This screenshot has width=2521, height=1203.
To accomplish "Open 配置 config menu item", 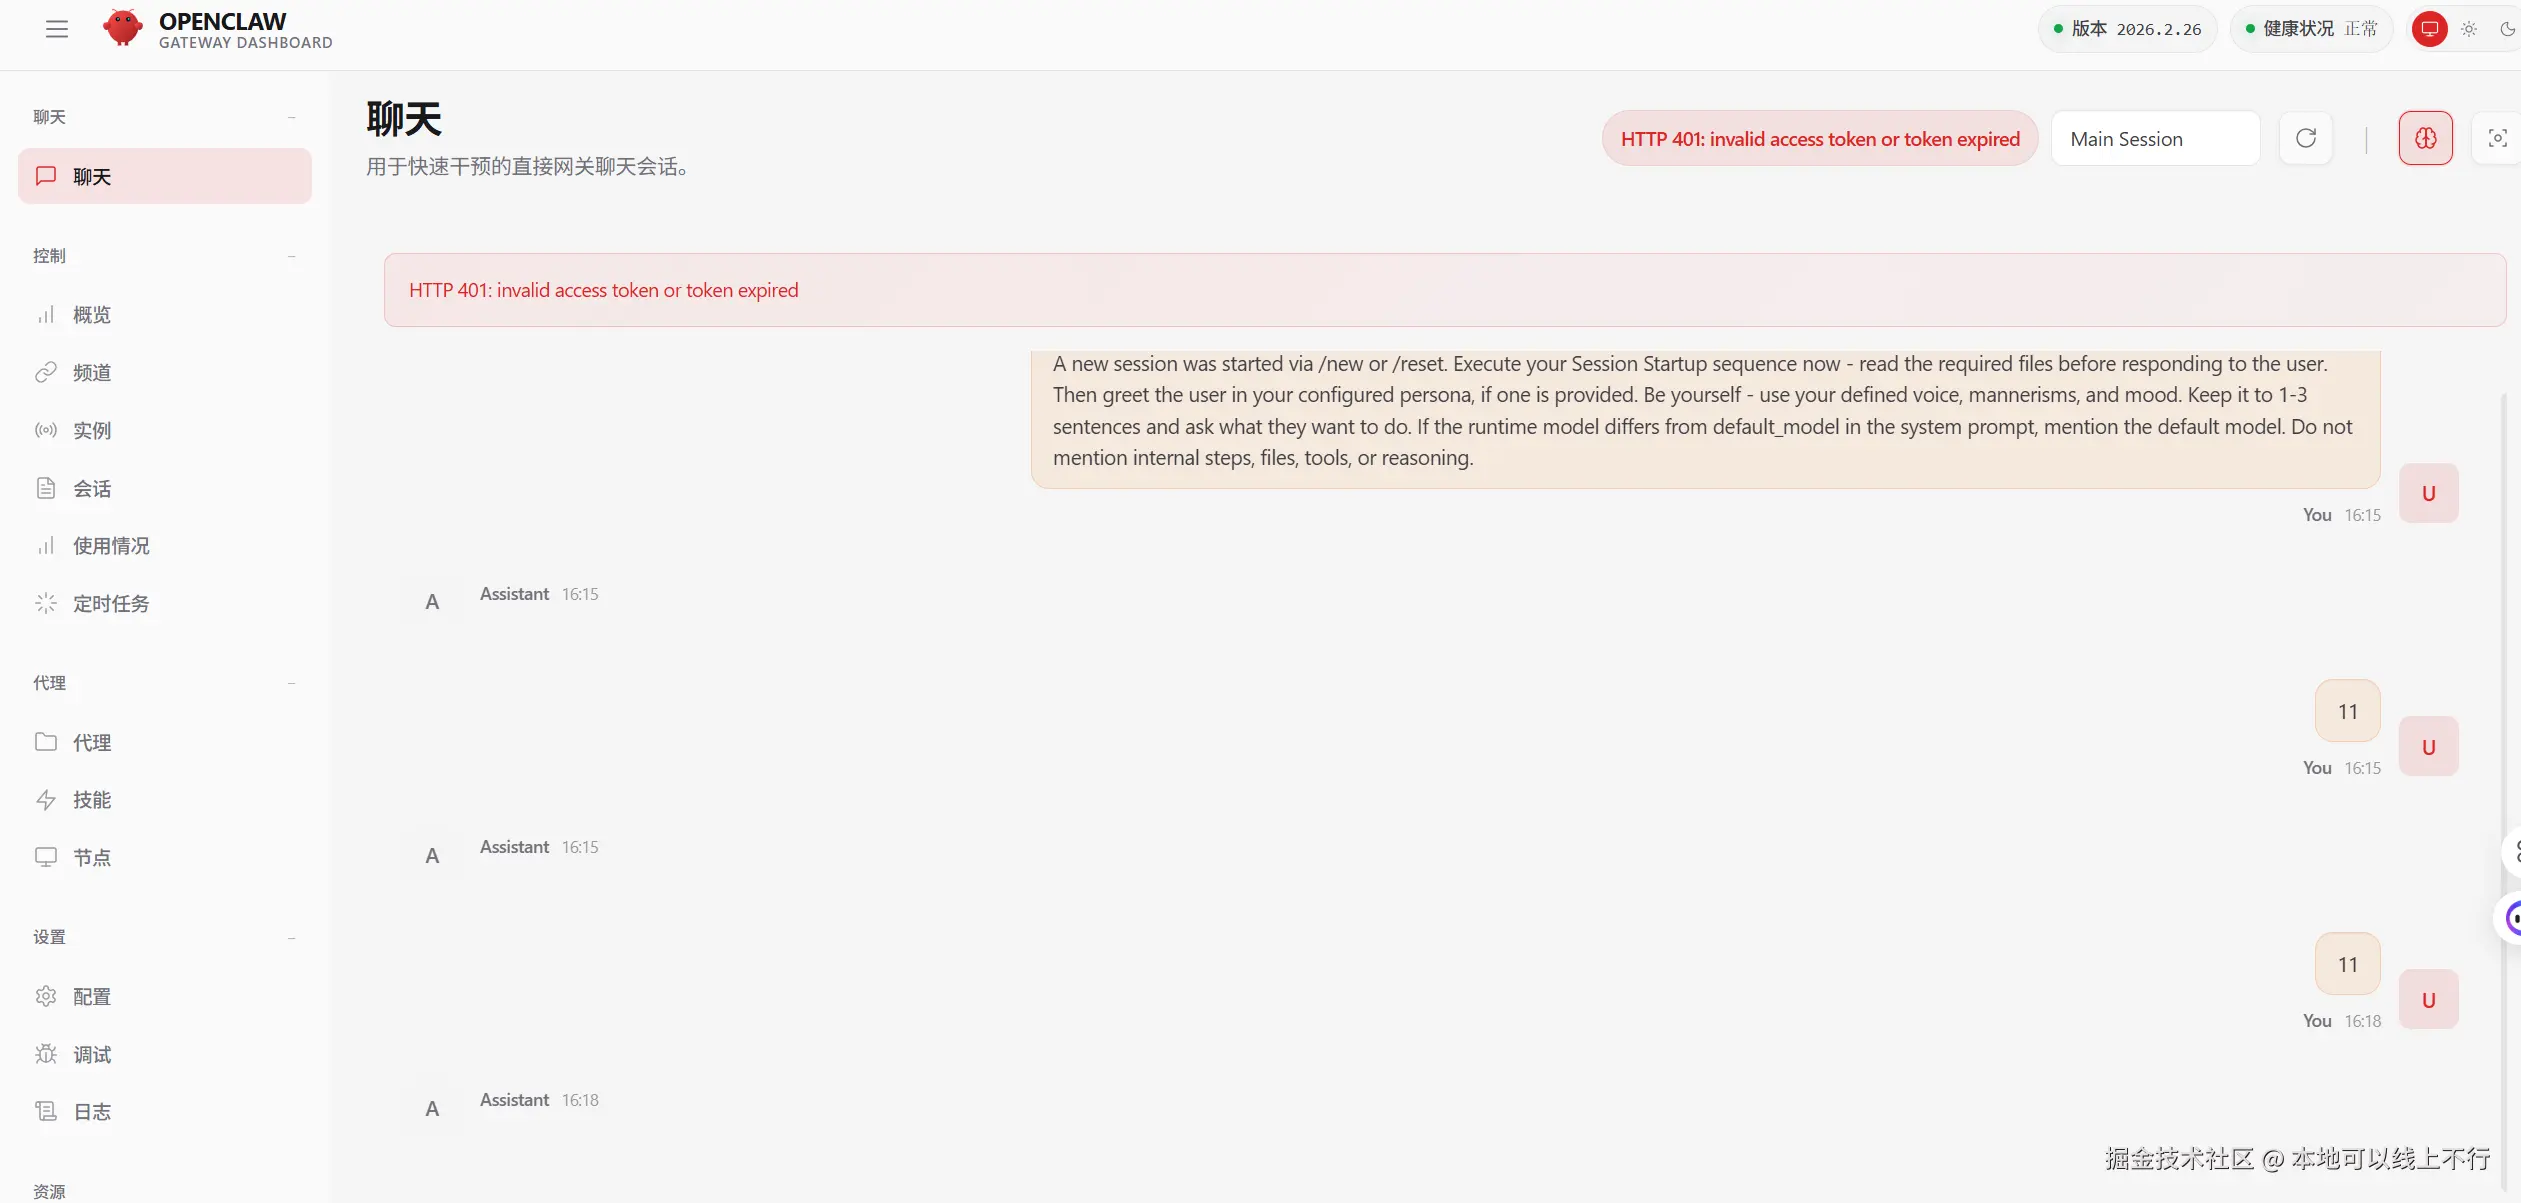I will click(92, 997).
